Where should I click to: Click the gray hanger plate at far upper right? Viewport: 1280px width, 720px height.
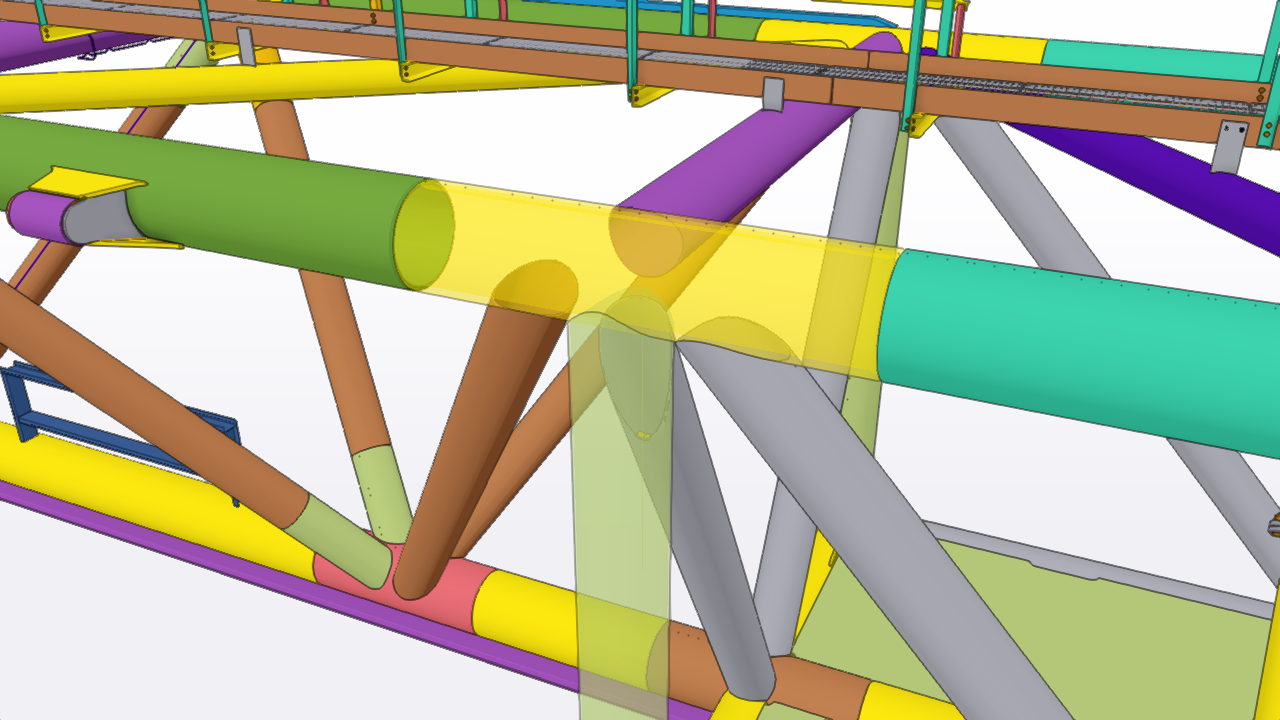pos(1229,145)
